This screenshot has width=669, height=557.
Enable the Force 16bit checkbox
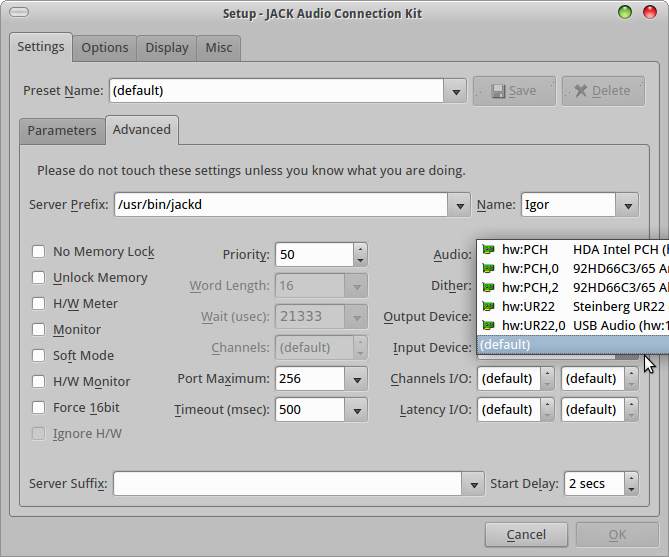click(x=38, y=407)
